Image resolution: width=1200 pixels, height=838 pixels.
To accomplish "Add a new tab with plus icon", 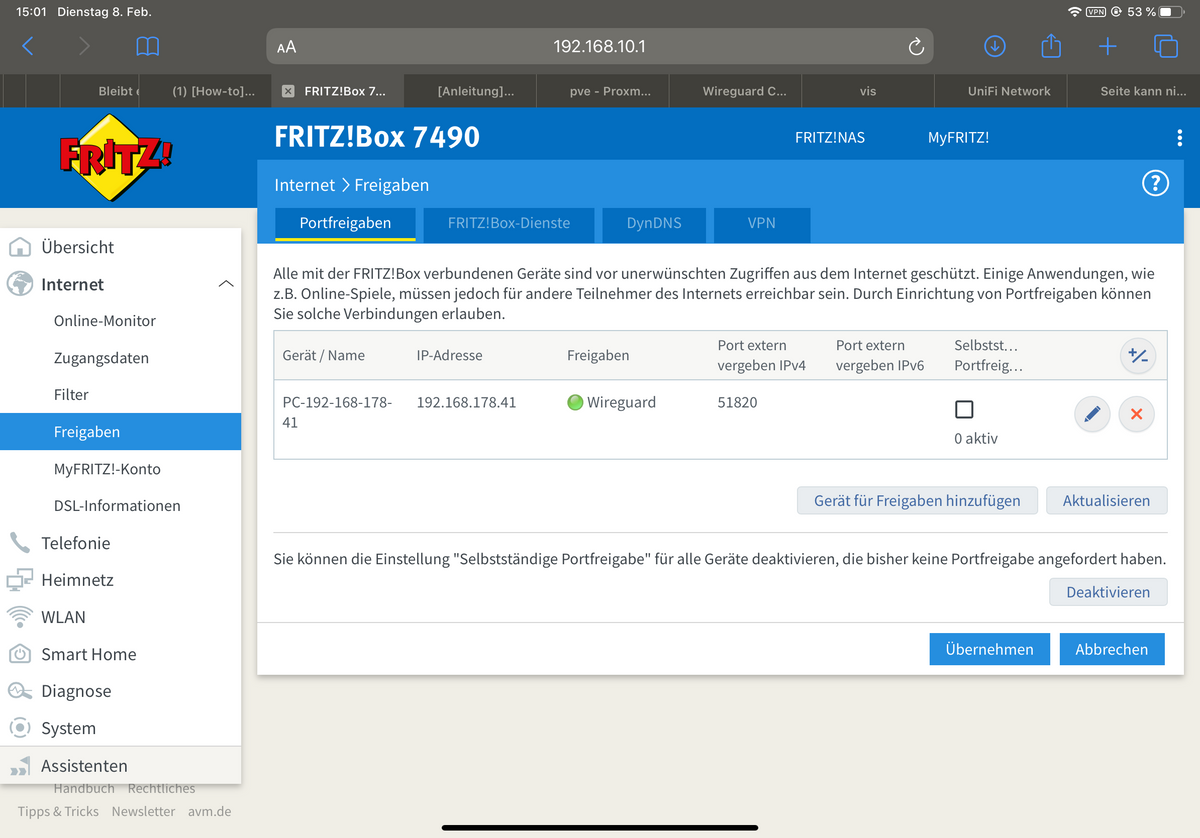I will 1107,46.
